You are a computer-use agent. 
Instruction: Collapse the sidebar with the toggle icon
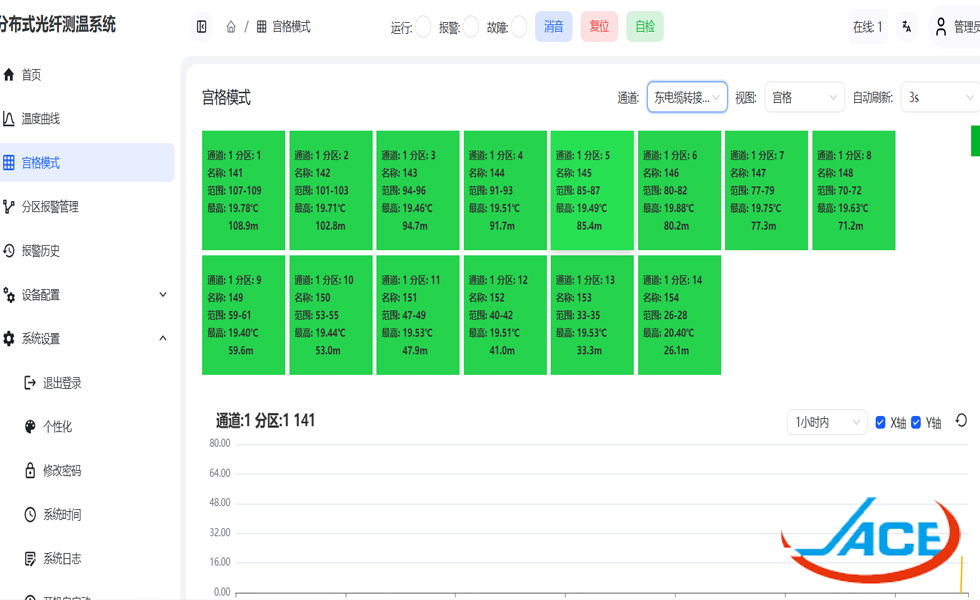pyautogui.click(x=202, y=27)
